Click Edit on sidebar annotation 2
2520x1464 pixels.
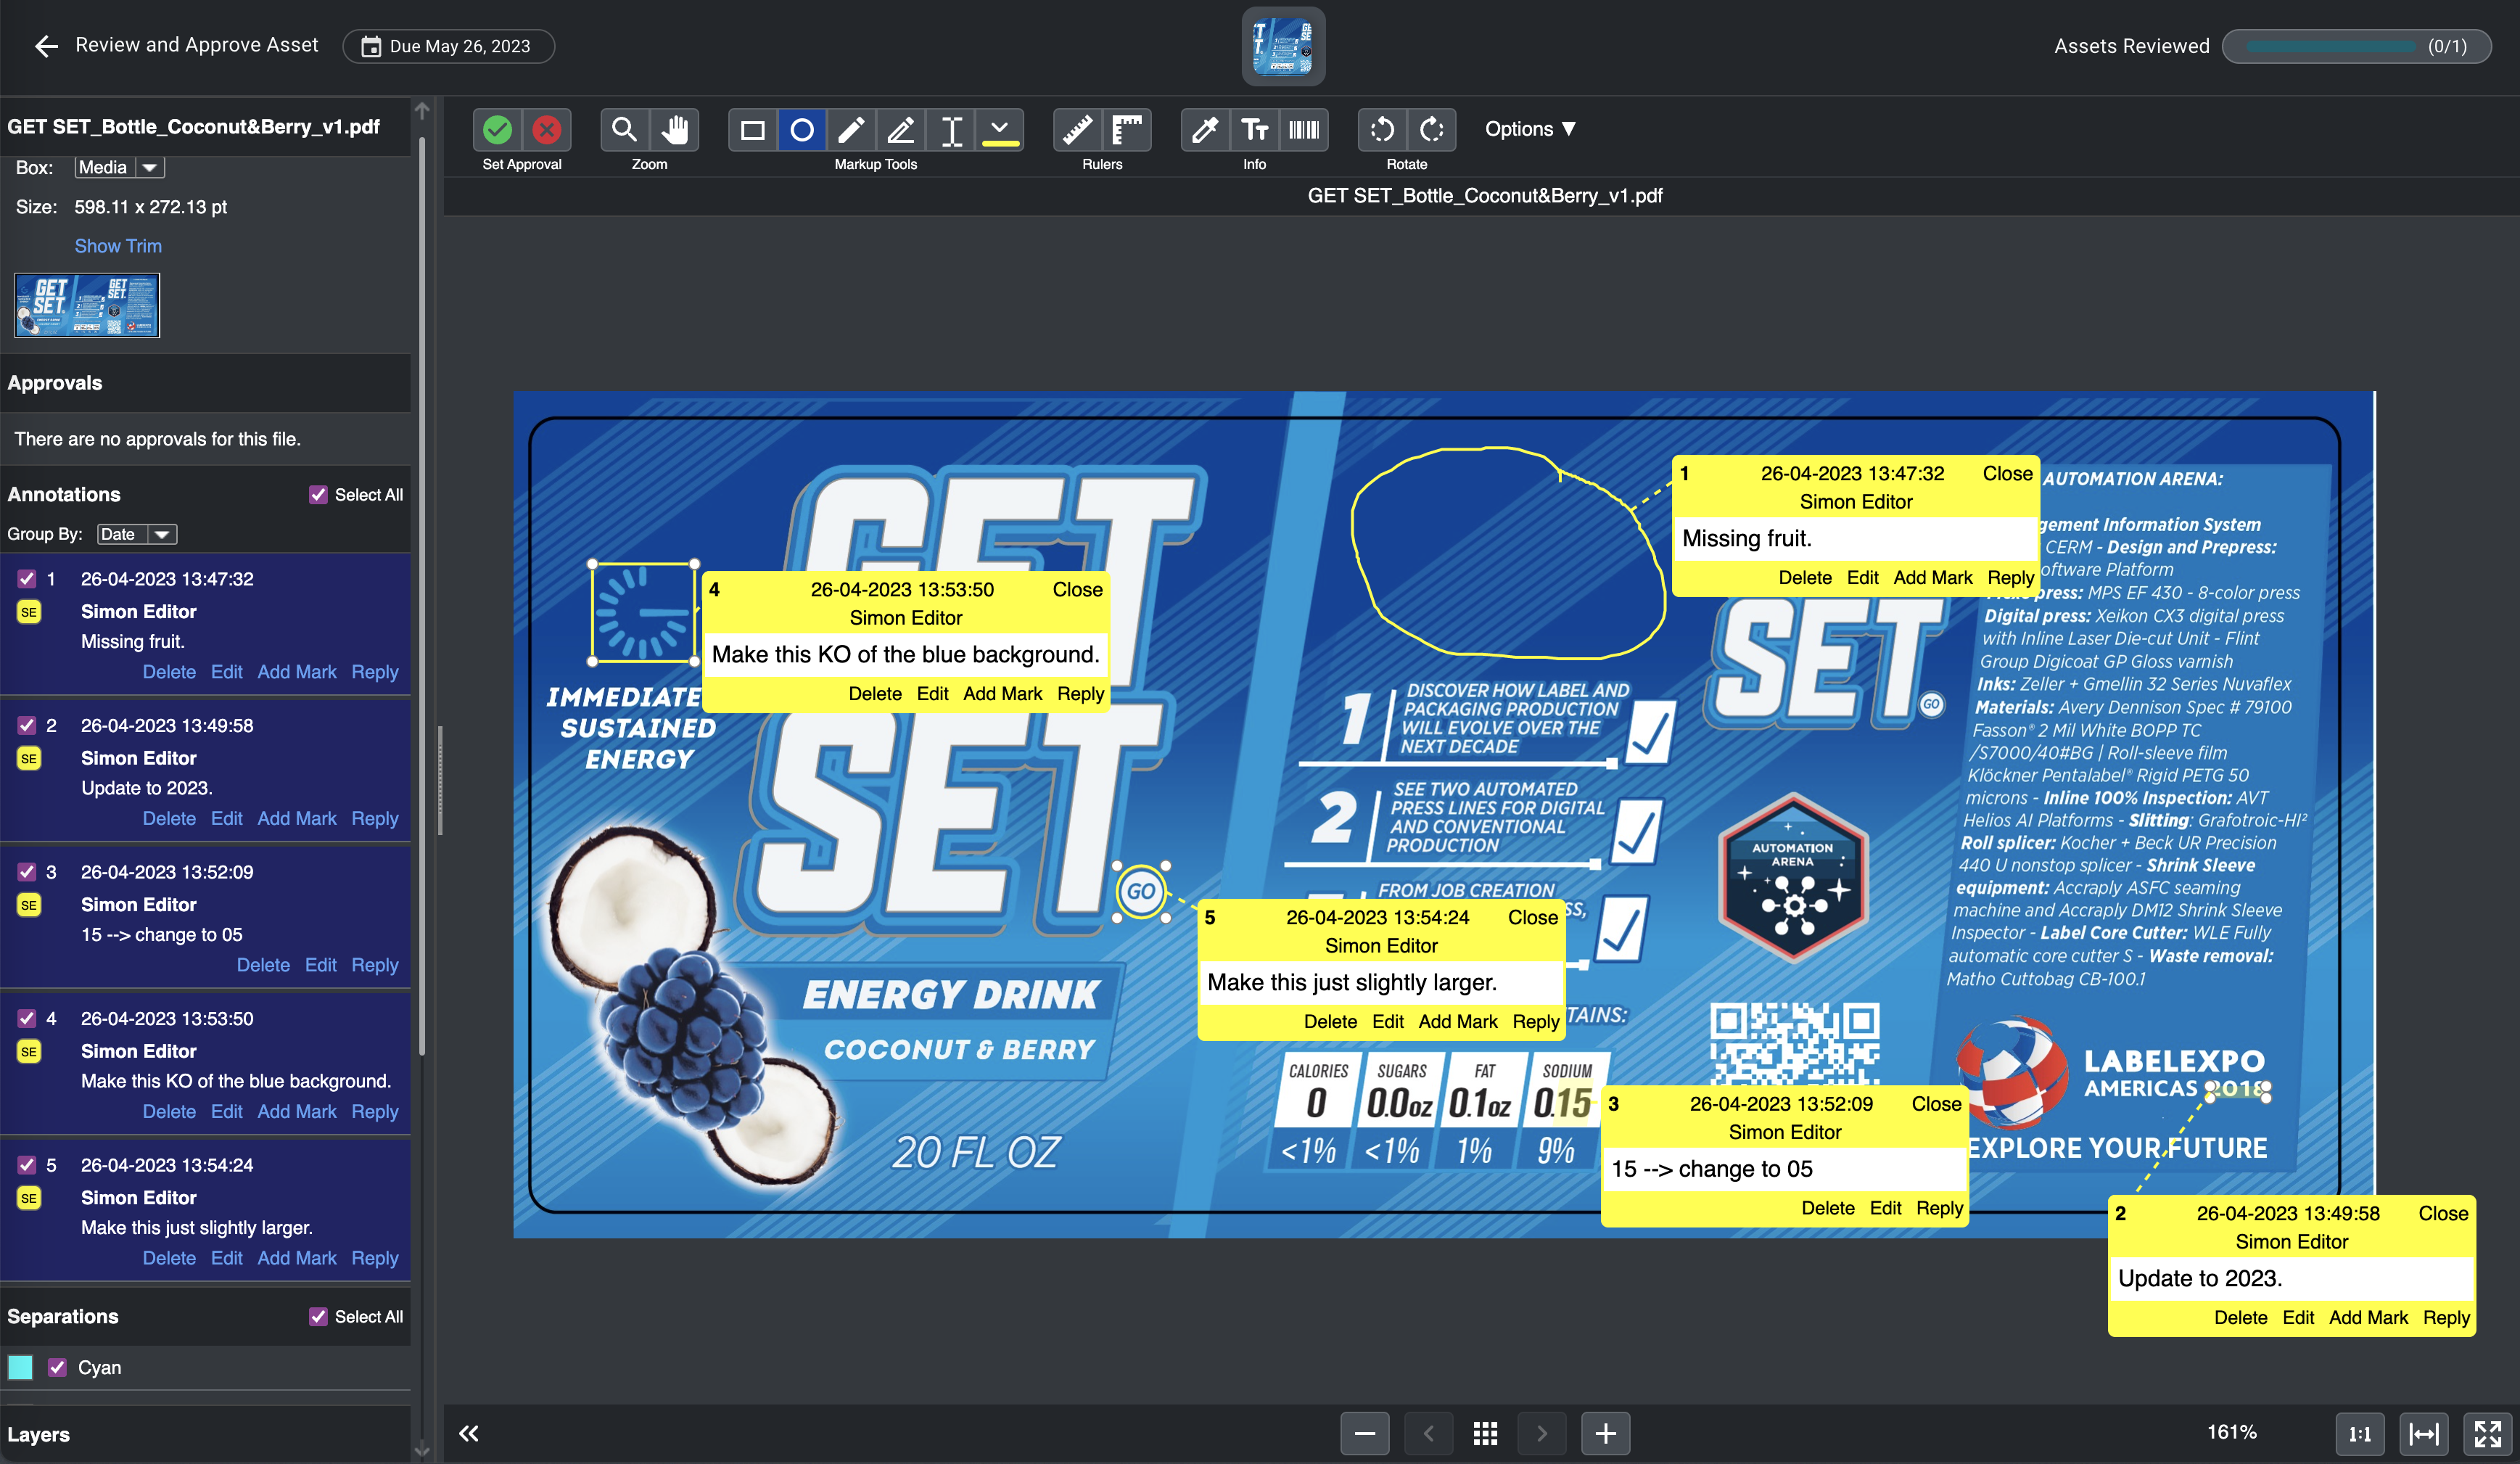click(x=227, y=818)
